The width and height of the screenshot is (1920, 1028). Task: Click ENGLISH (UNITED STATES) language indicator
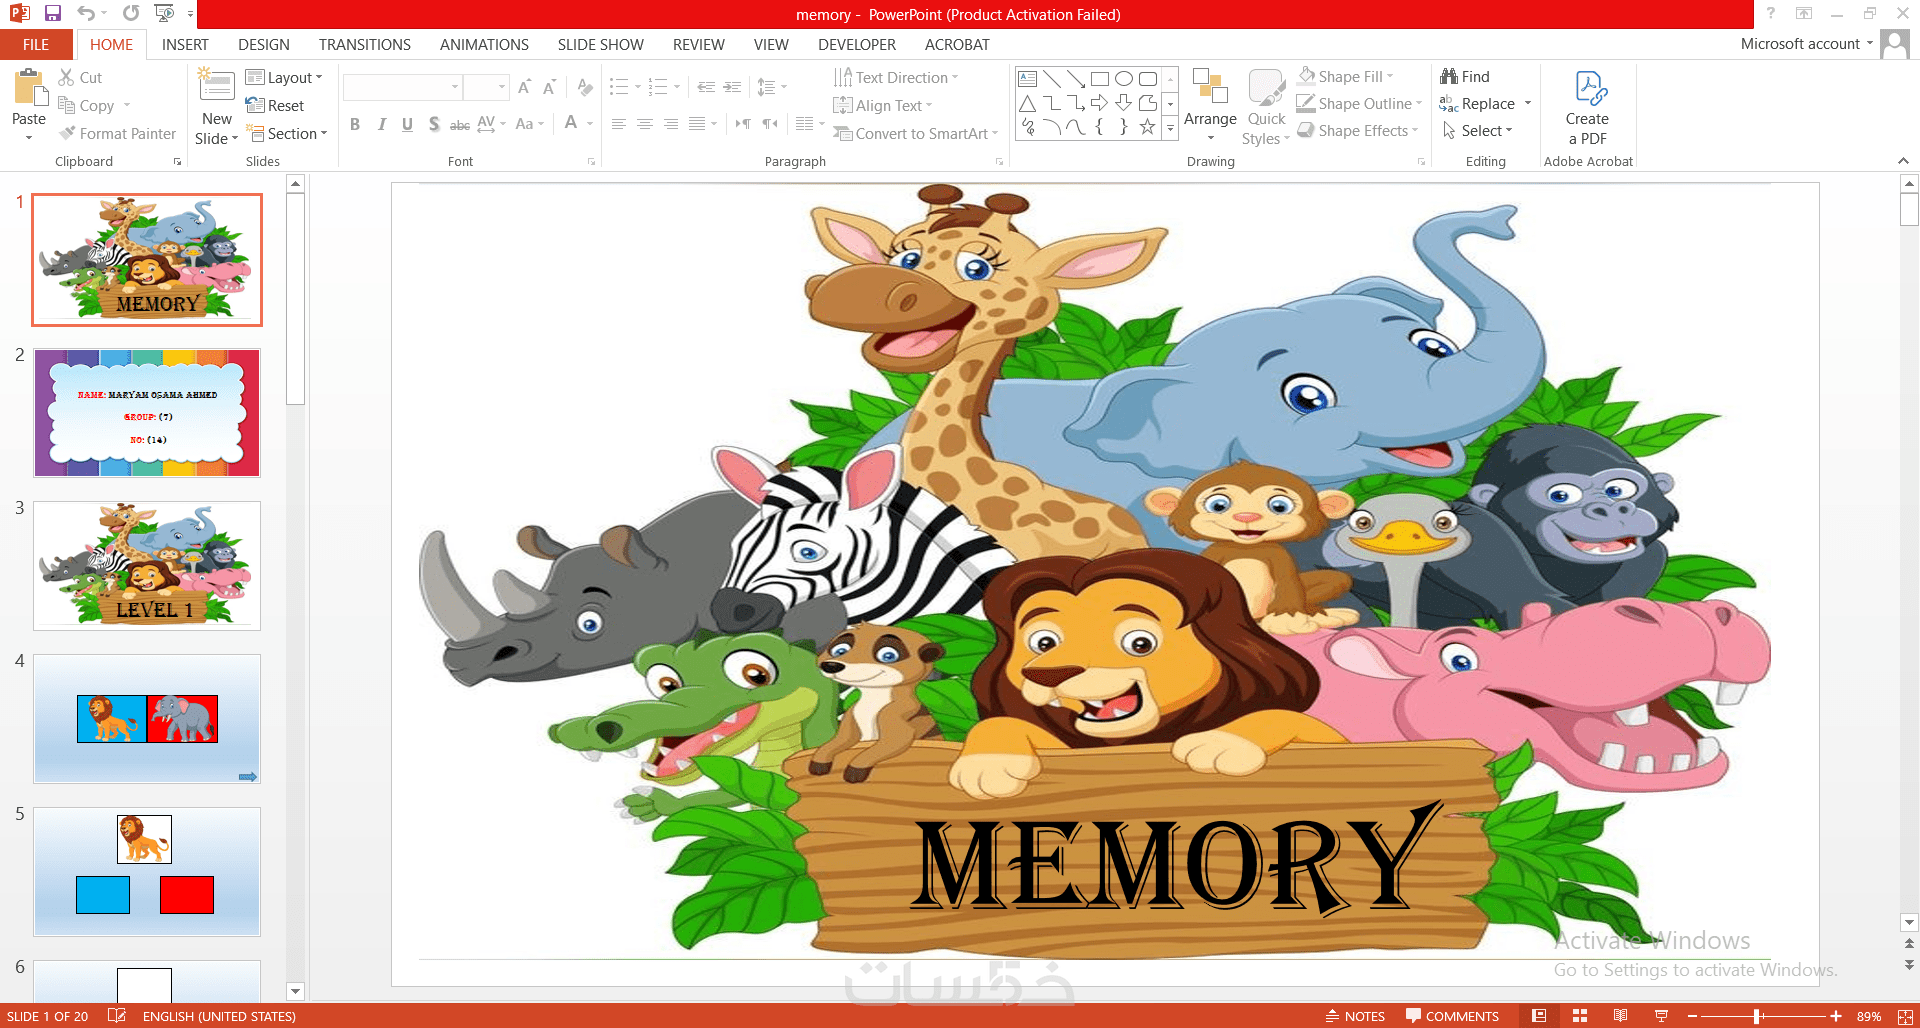[x=219, y=1016]
